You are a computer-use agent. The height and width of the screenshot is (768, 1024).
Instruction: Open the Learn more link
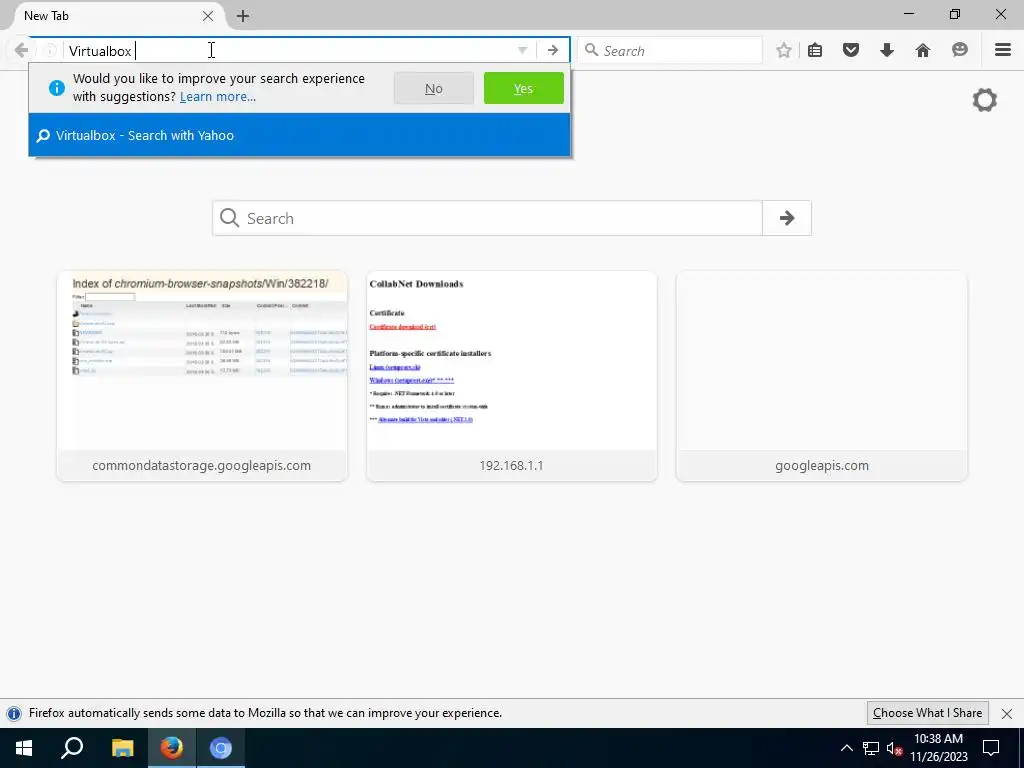tap(217, 97)
